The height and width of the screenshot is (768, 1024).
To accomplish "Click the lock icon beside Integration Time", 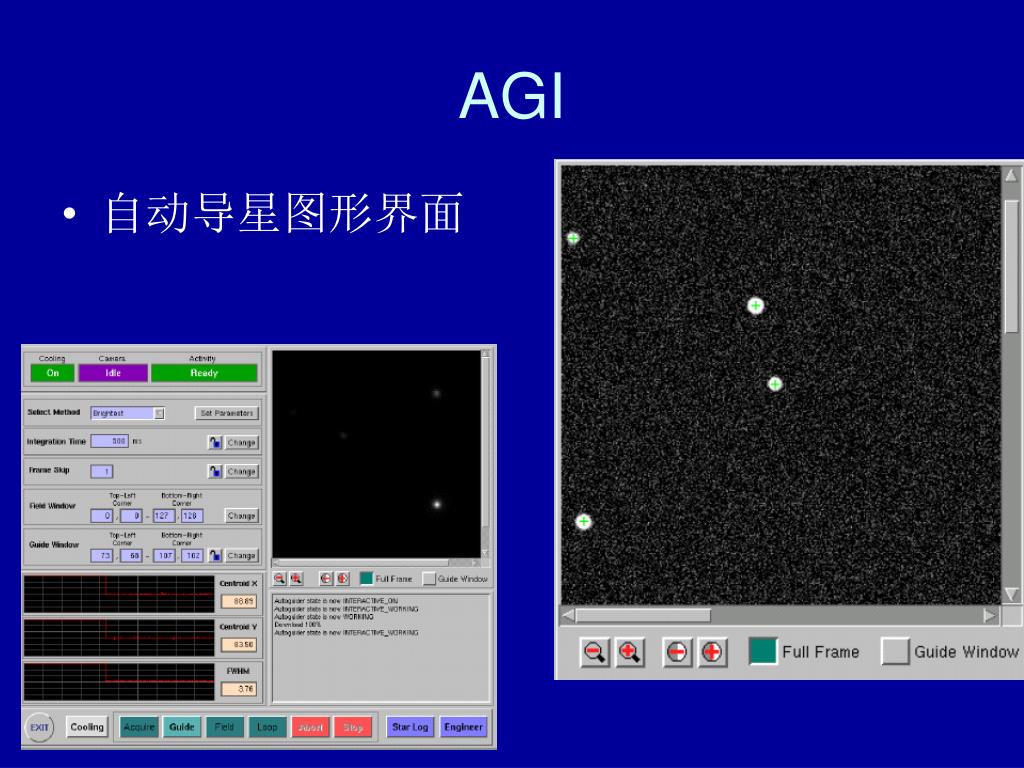I will click(x=215, y=442).
